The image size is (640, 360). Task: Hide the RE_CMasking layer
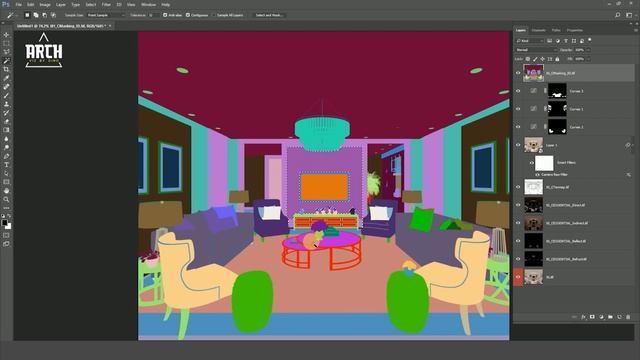pyautogui.click(x=518, y=73)
